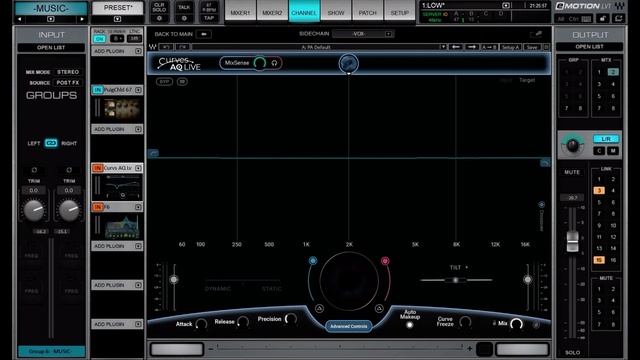This screenshot has width=640, height=360.
Task: Click the A to B copy button
Action: [489, 47]
